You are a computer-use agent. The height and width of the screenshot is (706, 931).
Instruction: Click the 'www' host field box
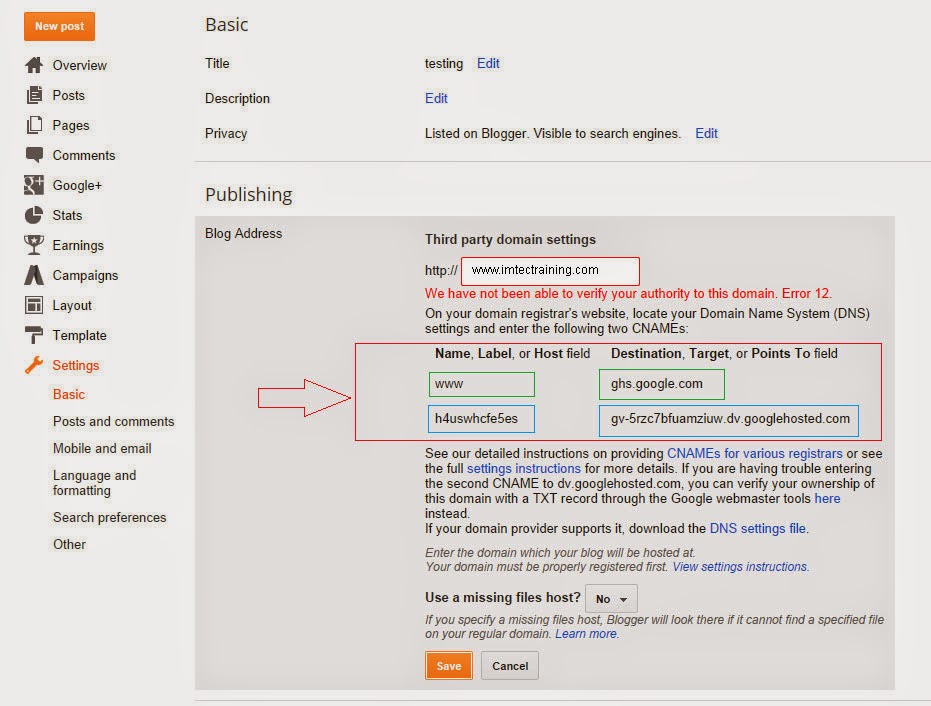click(x=482, y=384)
